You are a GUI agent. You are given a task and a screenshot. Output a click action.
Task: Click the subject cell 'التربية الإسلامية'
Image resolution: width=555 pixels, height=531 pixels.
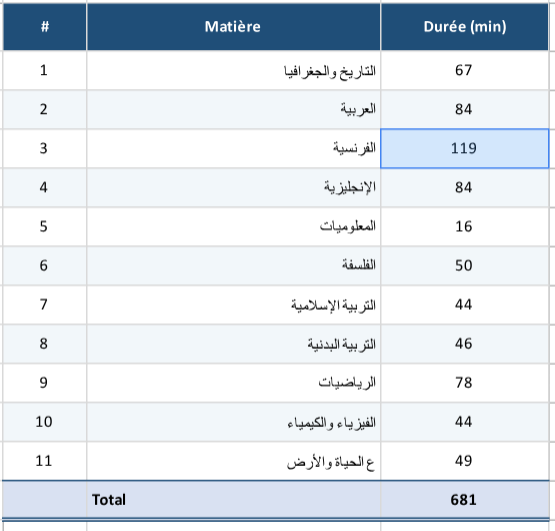point(234,305)
